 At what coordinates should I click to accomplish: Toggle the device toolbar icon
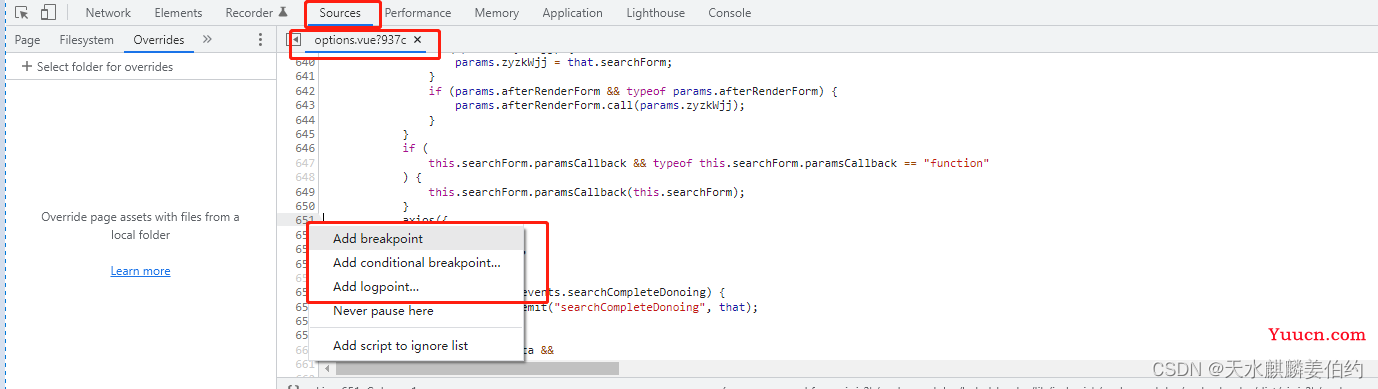click(x=48, y=13)
